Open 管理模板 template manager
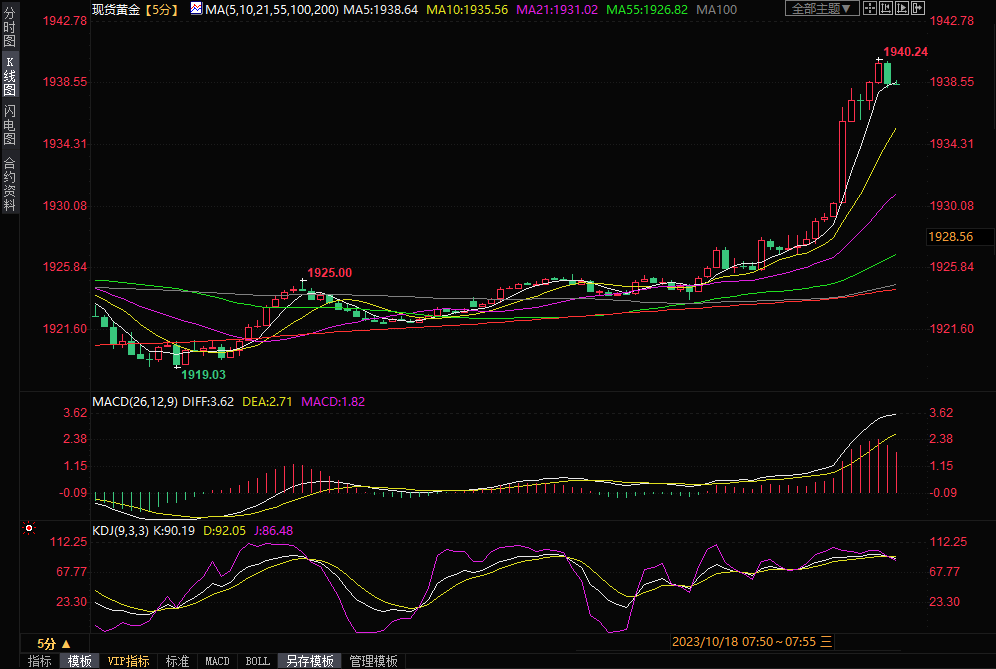This screenshot has height=669, width=996. click(373, 661)
